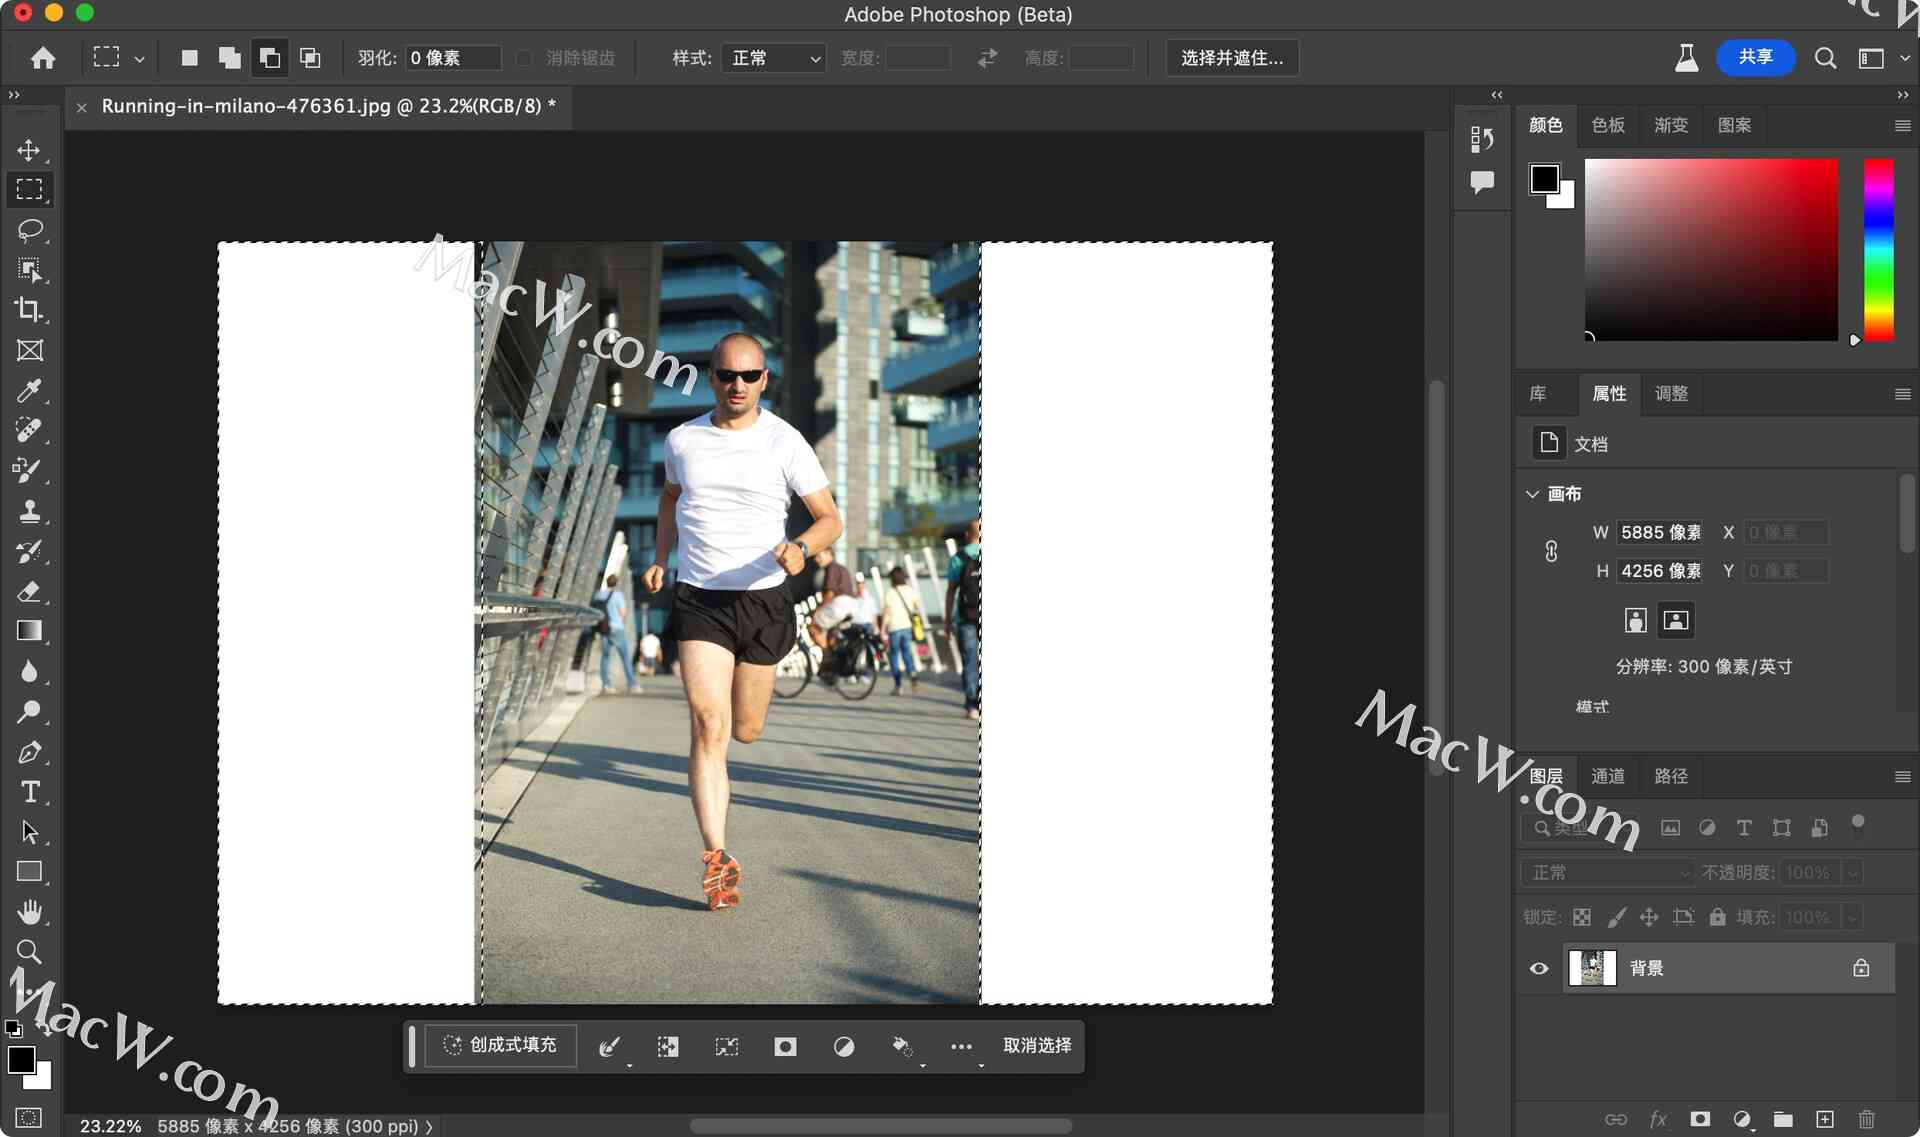The image size is (1920, 1137).
Task: Switch to the 渐变 gradients tab
Action: tap(1671, 126)
